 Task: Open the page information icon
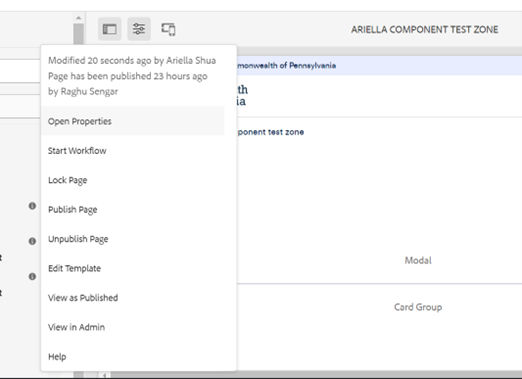click(139, 29)
